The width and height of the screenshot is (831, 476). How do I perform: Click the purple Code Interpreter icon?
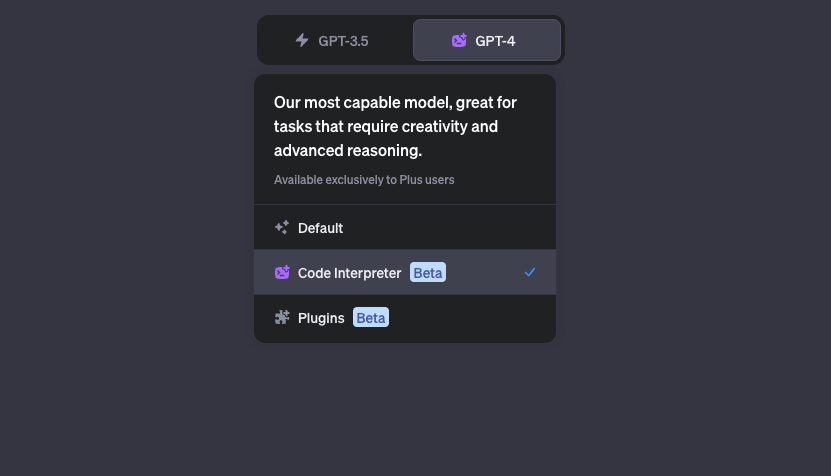[x=282, y=272]
